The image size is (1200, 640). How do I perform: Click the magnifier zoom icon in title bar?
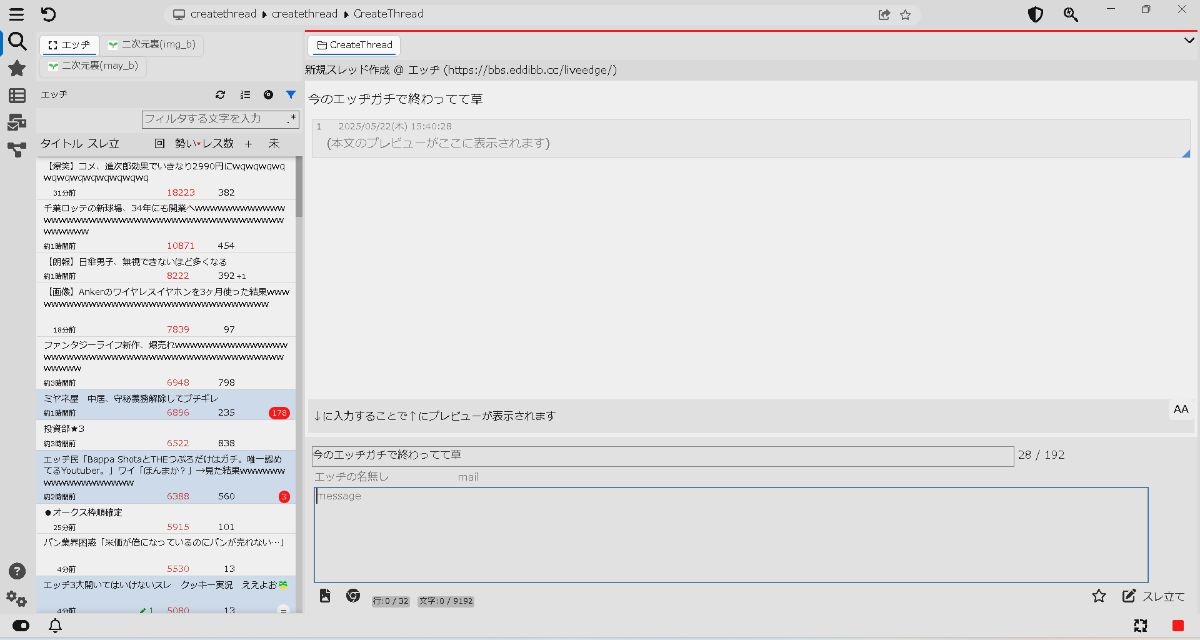click(1071, 14)
